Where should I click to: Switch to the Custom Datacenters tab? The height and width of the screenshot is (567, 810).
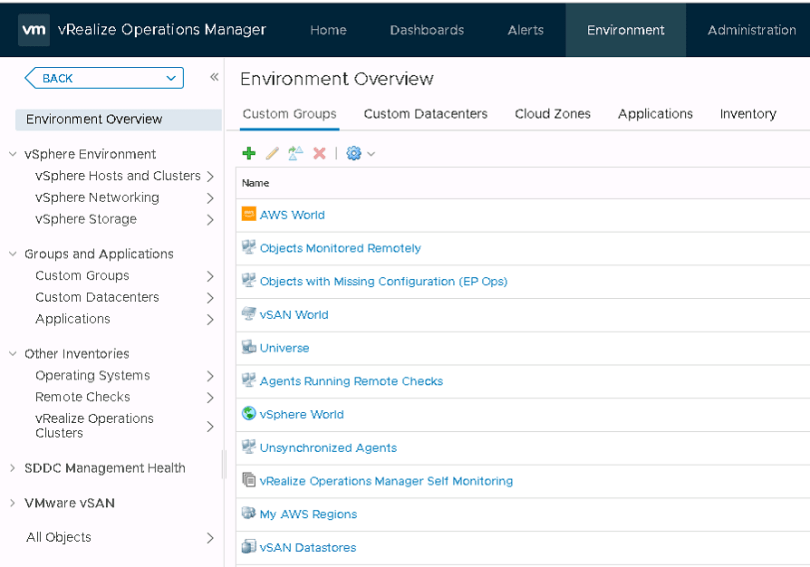pos(426,114)
